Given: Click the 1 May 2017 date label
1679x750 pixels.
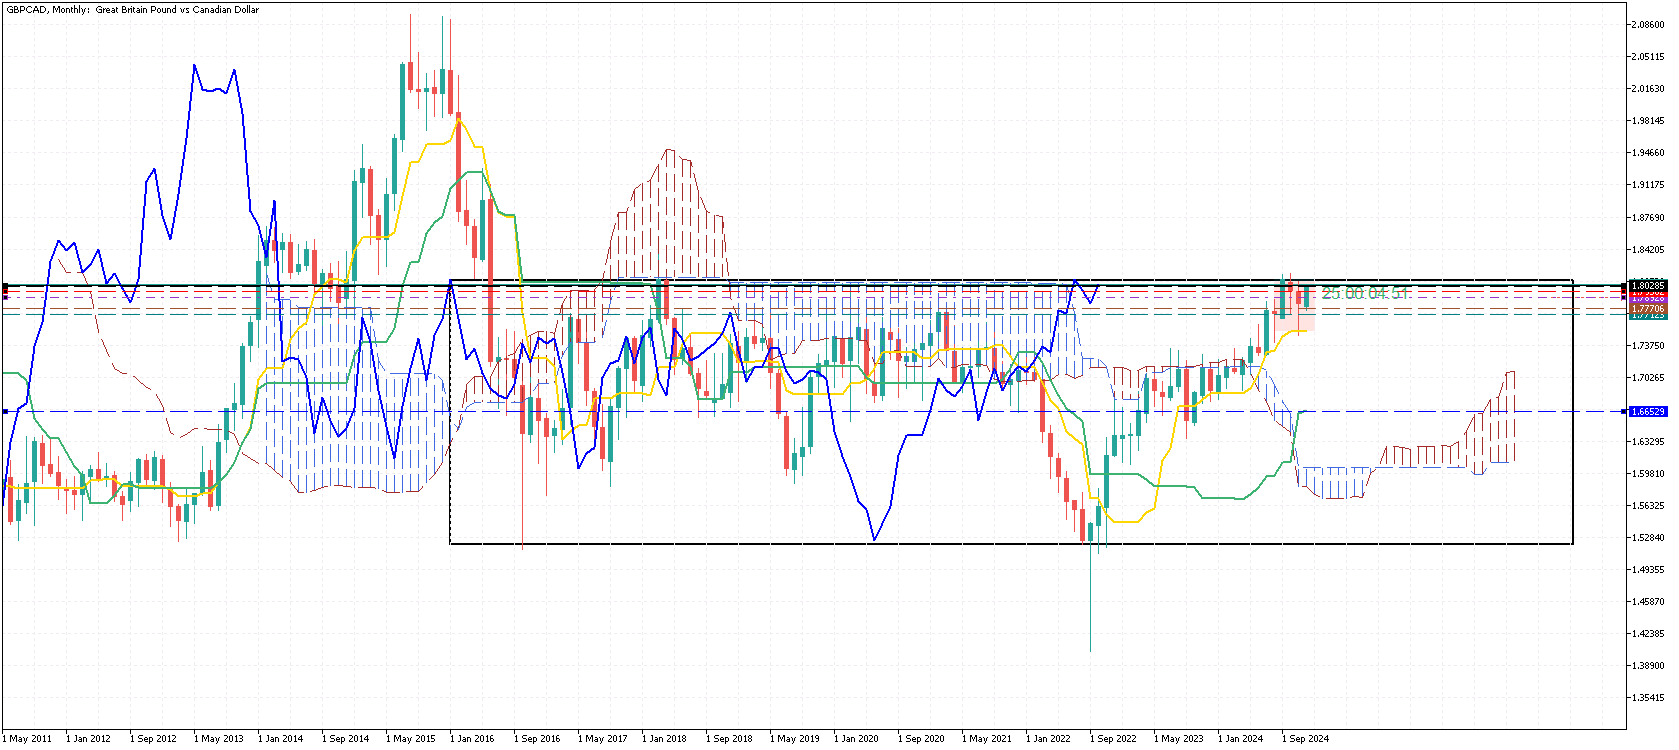Looking at the screenshot, I should [x=602, y=739].
